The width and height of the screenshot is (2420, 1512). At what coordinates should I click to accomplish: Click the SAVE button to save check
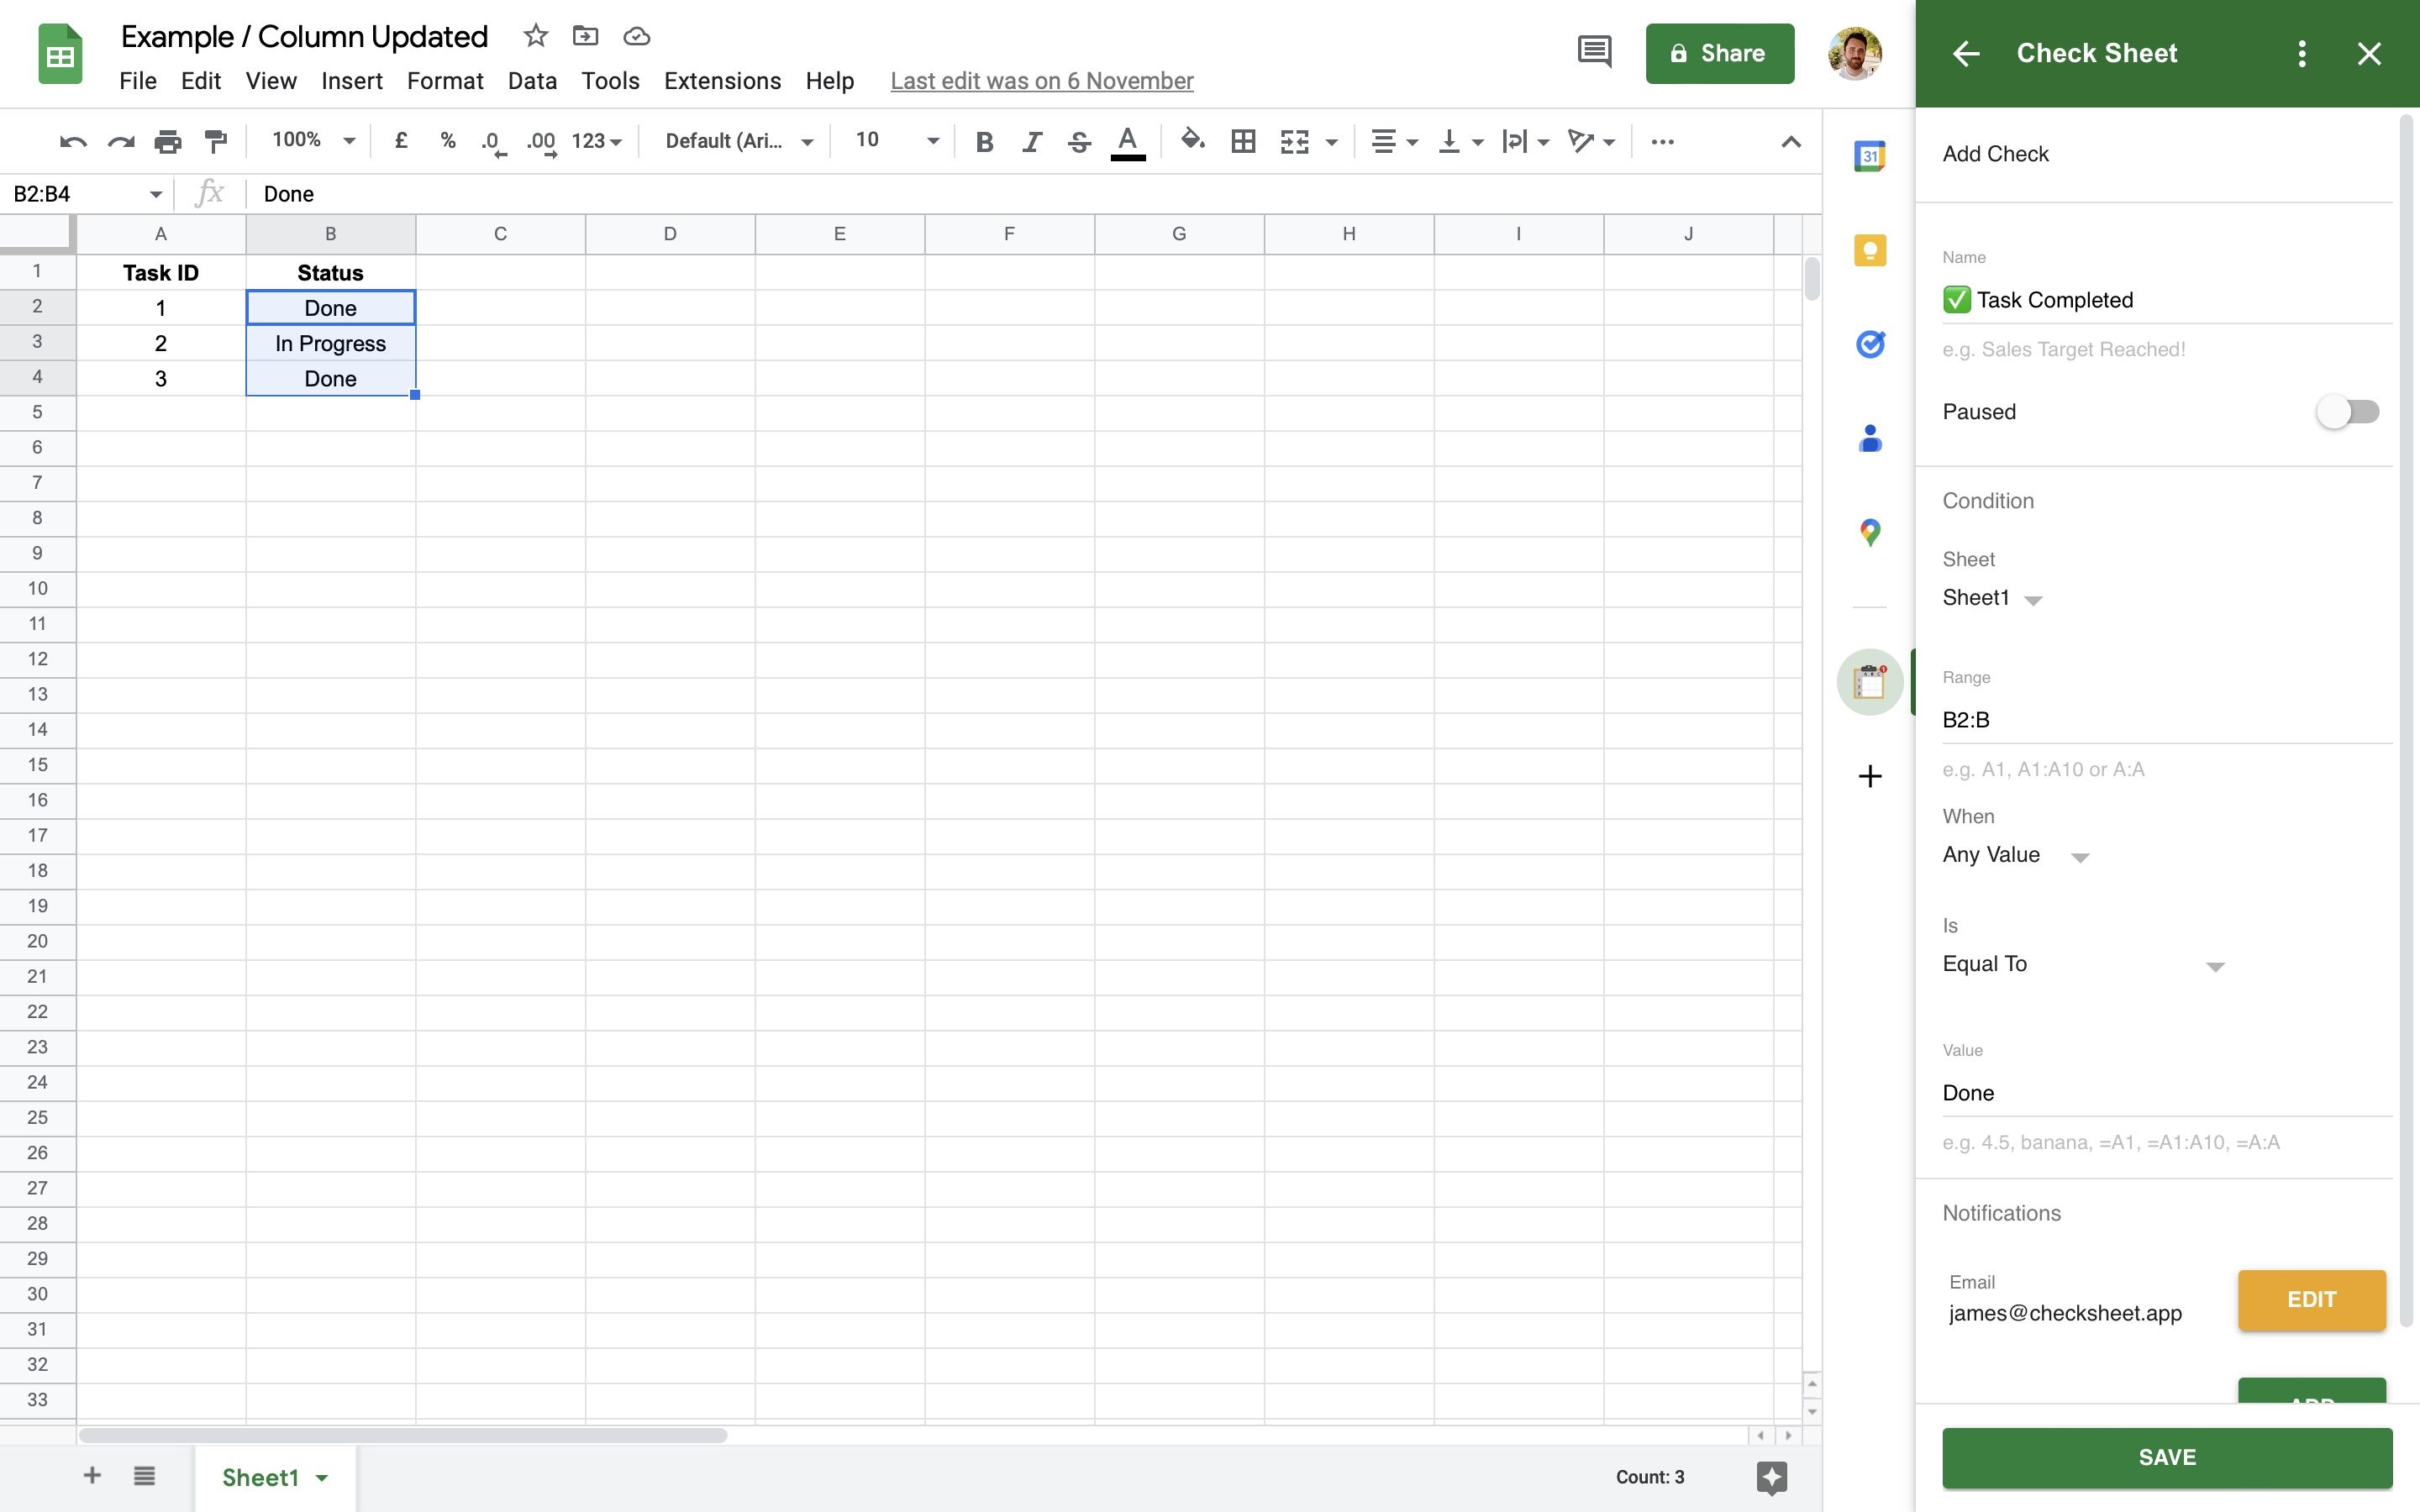tap(2167, 1458)
